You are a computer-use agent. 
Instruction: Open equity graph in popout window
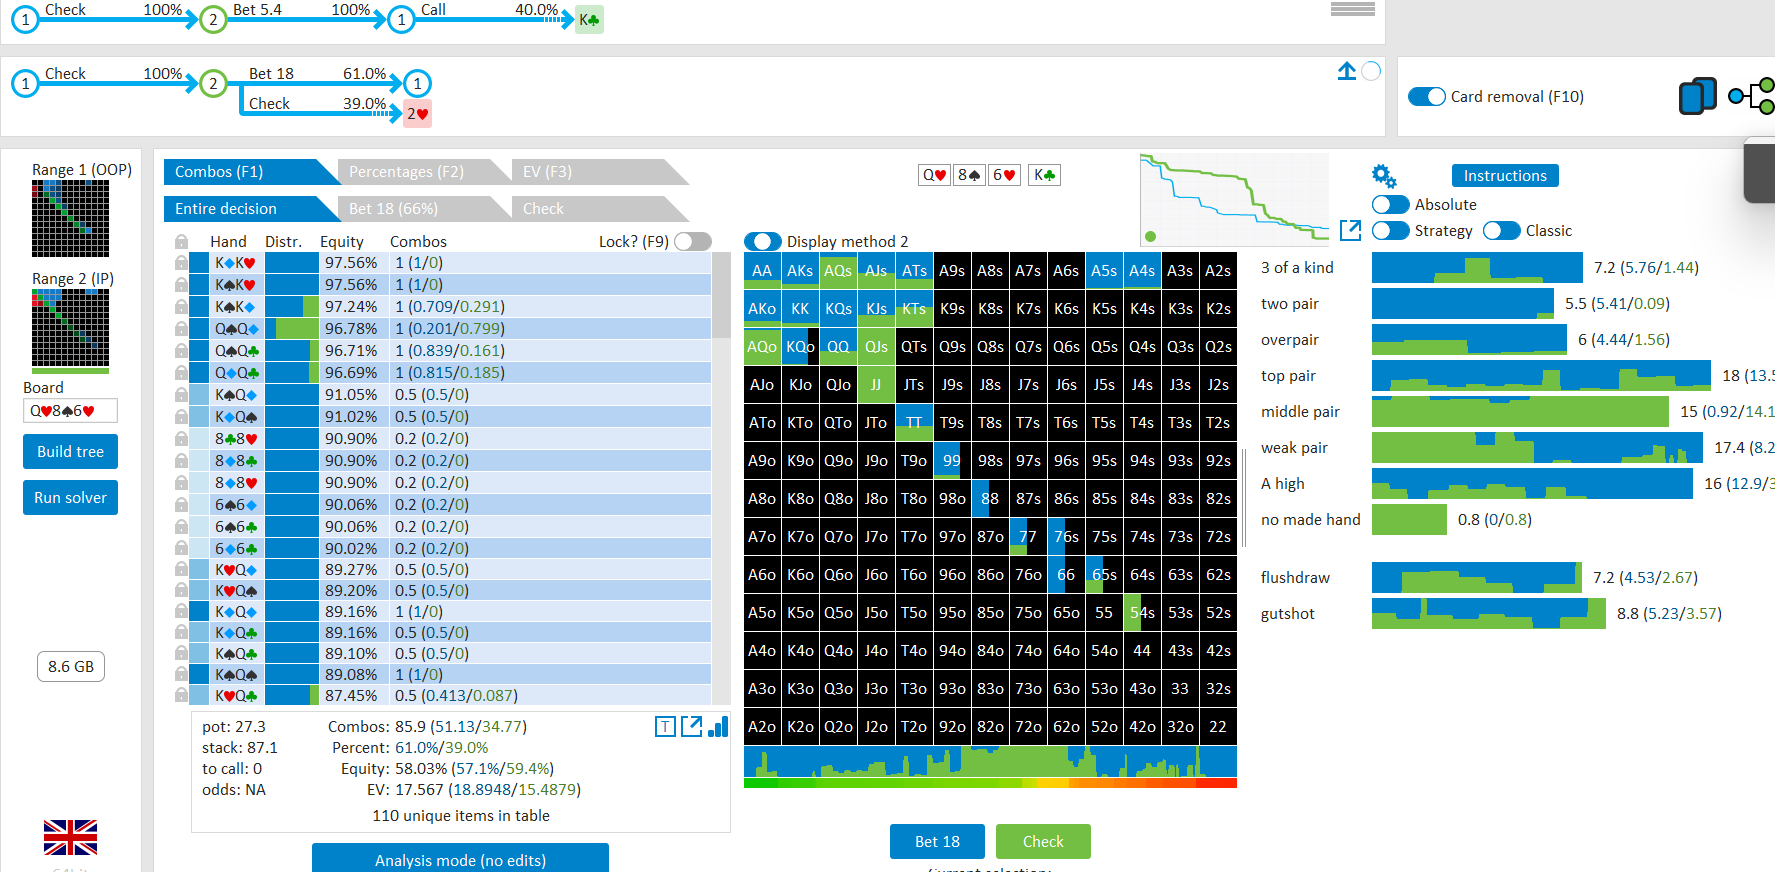[1350, 230]
